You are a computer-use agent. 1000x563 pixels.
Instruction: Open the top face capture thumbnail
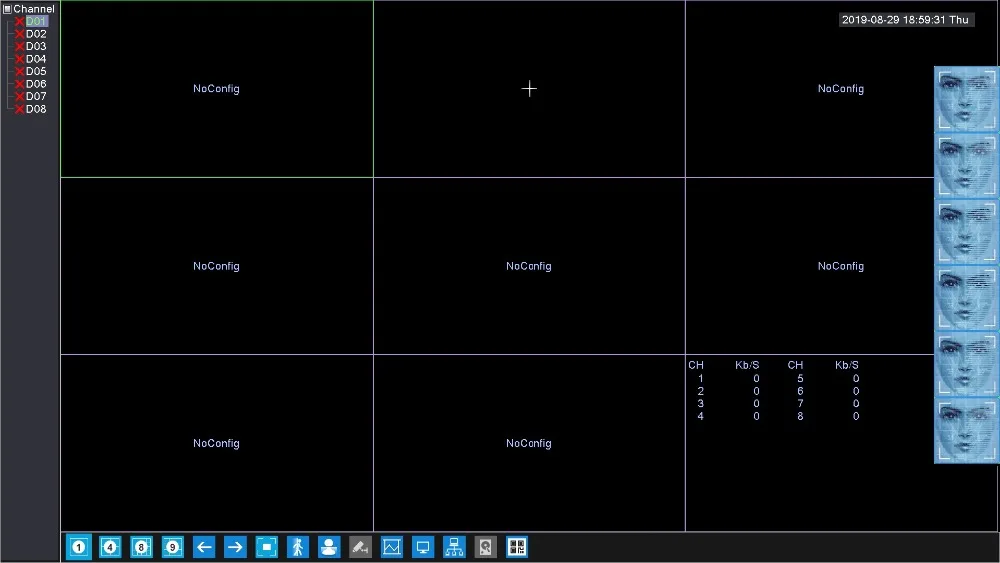(x=966, y=99)
